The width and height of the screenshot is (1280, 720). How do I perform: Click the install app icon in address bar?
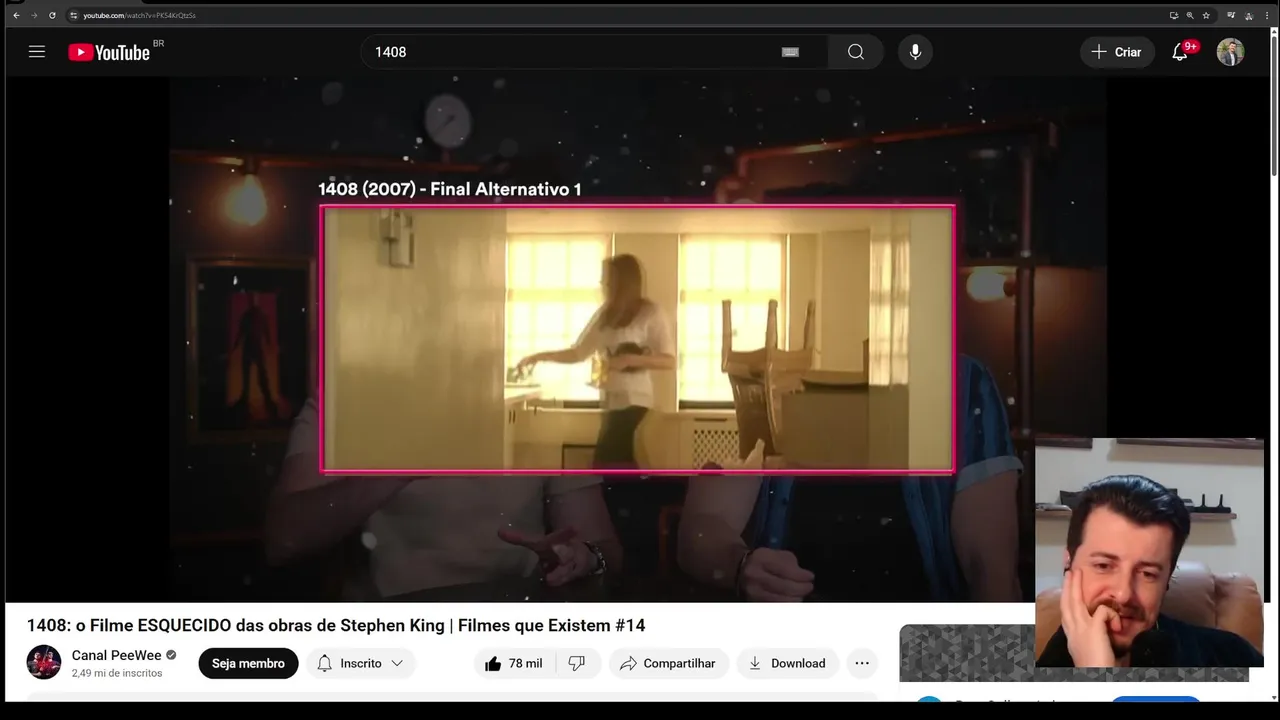pyautogui.click(x=1173, y=15)
